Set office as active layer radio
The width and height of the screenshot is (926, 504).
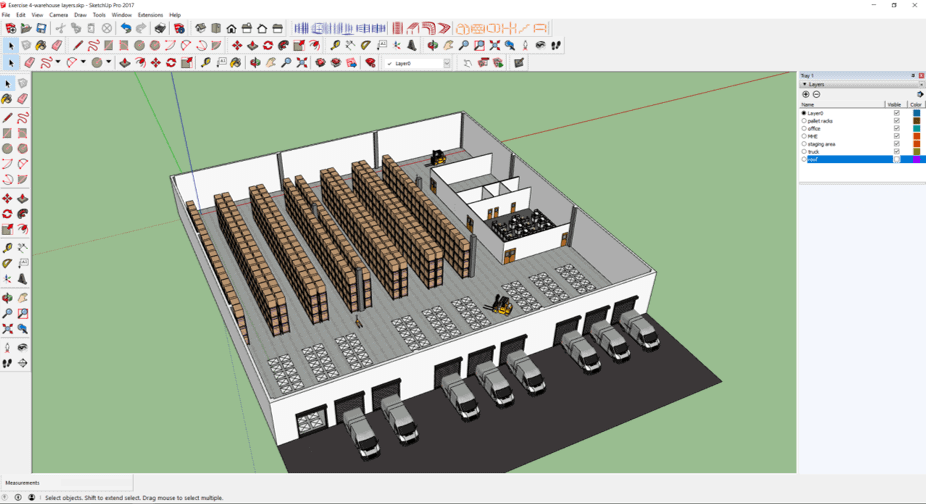(804, 128)
